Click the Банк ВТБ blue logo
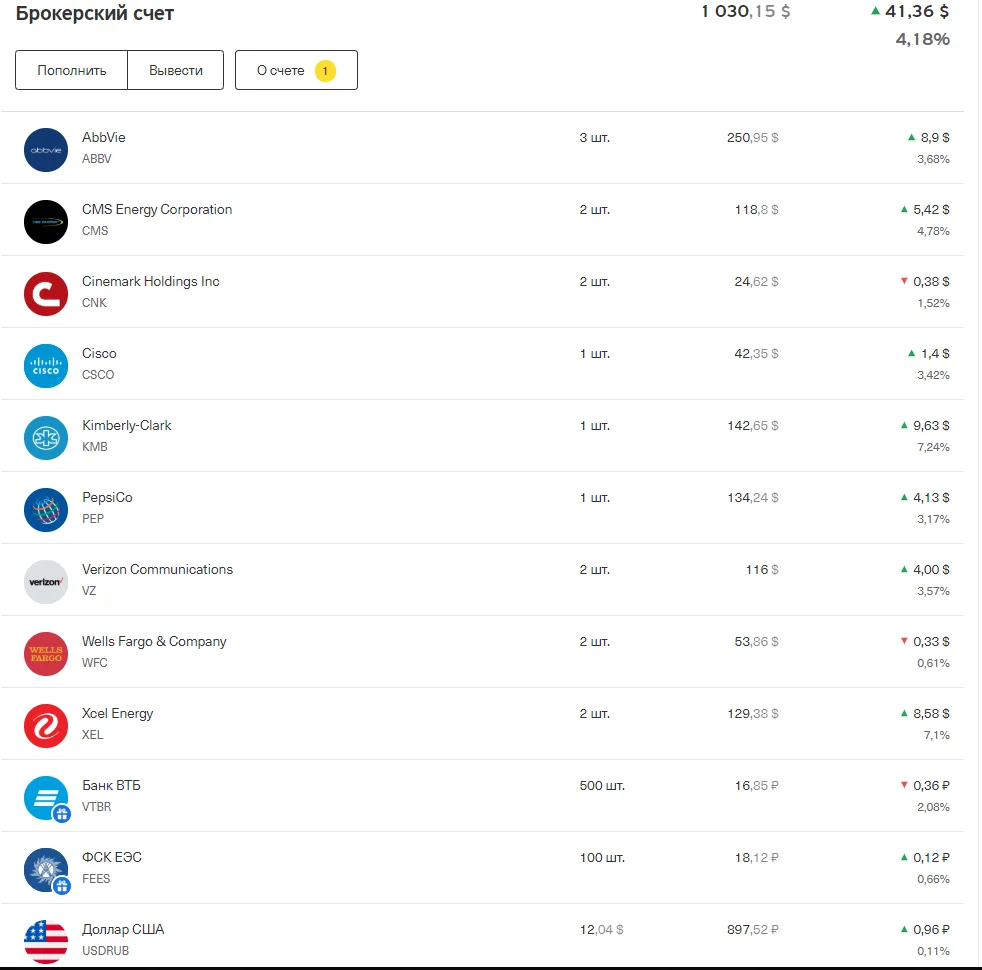Viewport: 982px width, 970px height. pos(45,796)
